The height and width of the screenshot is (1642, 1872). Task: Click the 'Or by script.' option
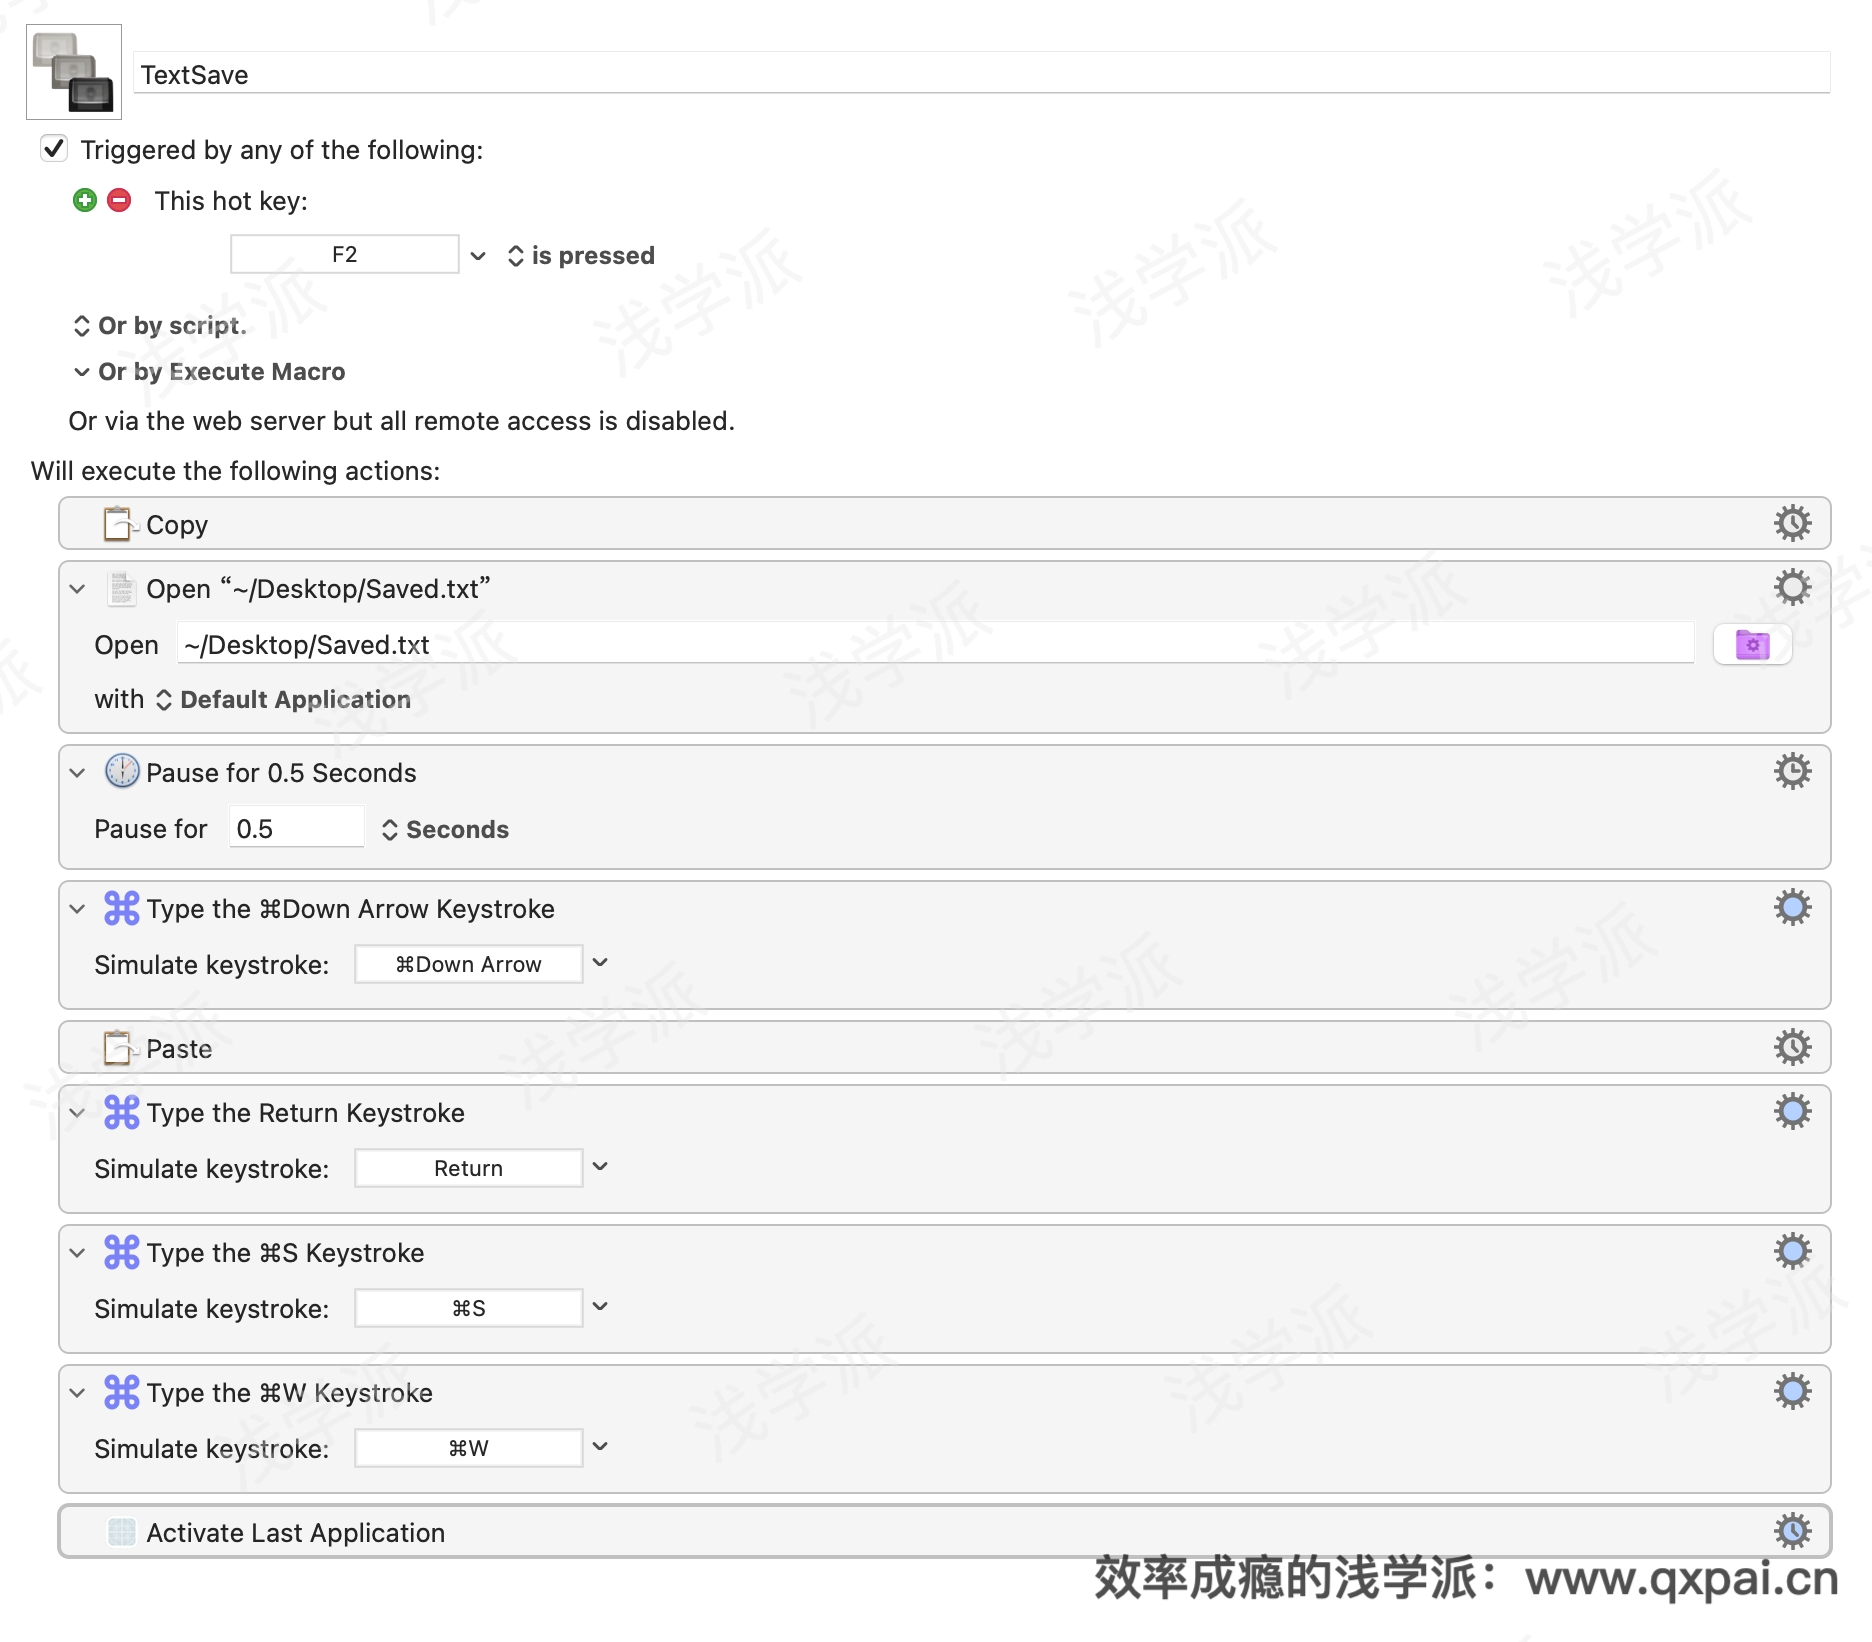point(160,326)
